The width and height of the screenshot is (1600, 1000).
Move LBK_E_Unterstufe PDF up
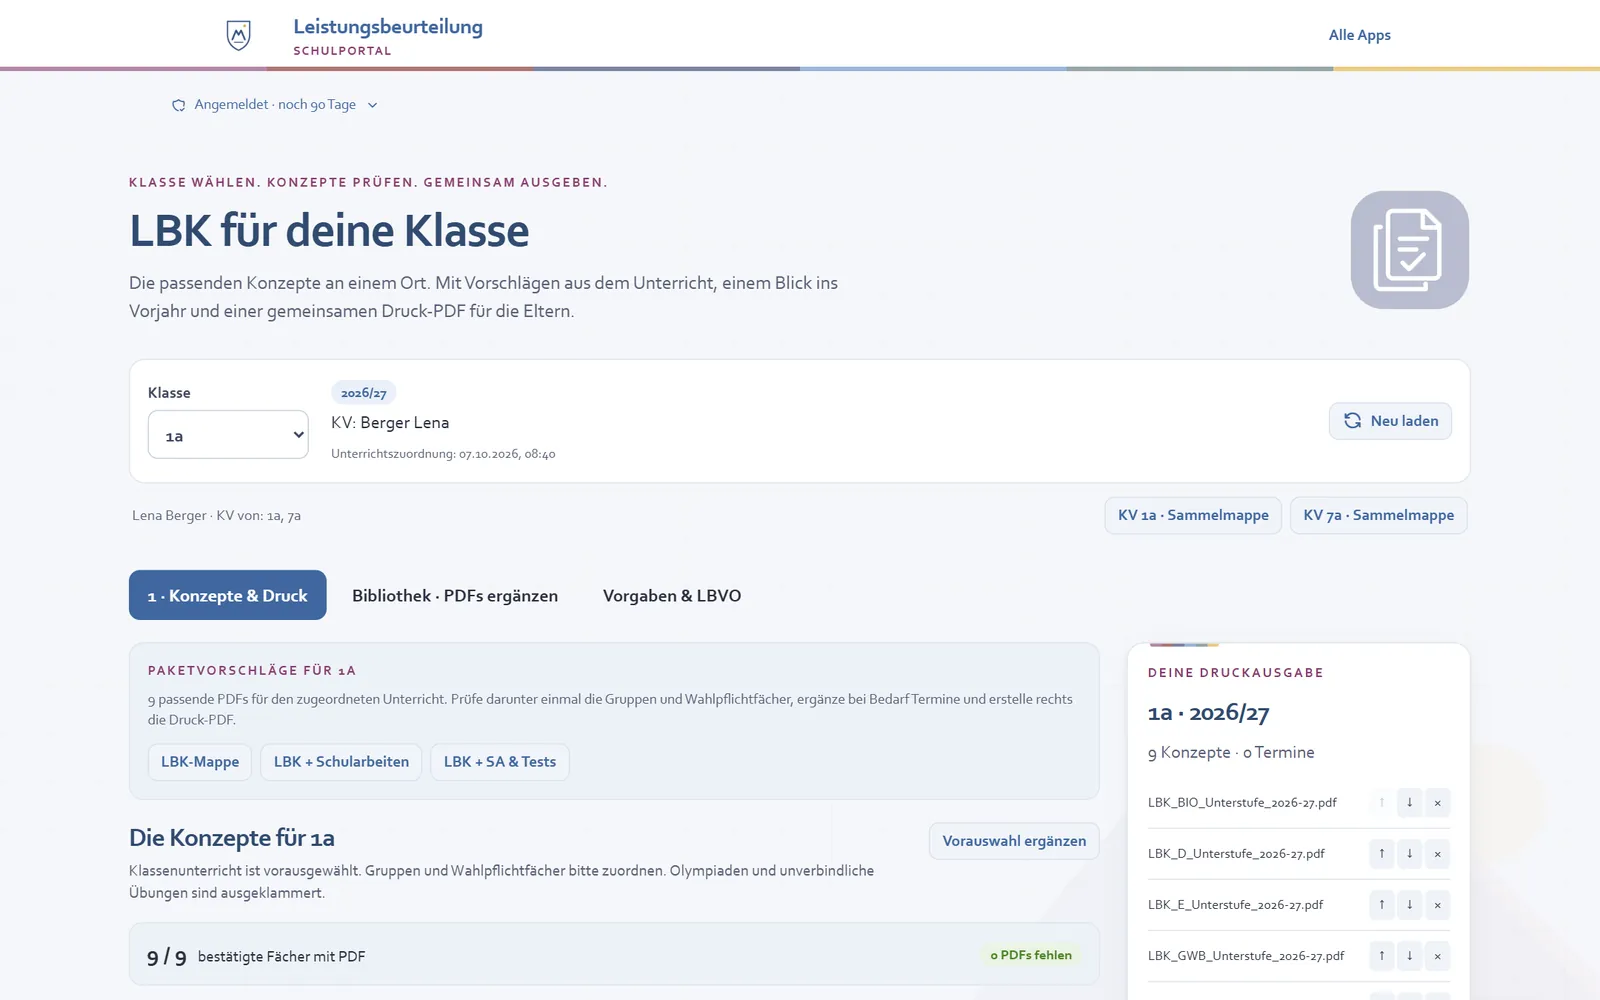[1381, 904]
